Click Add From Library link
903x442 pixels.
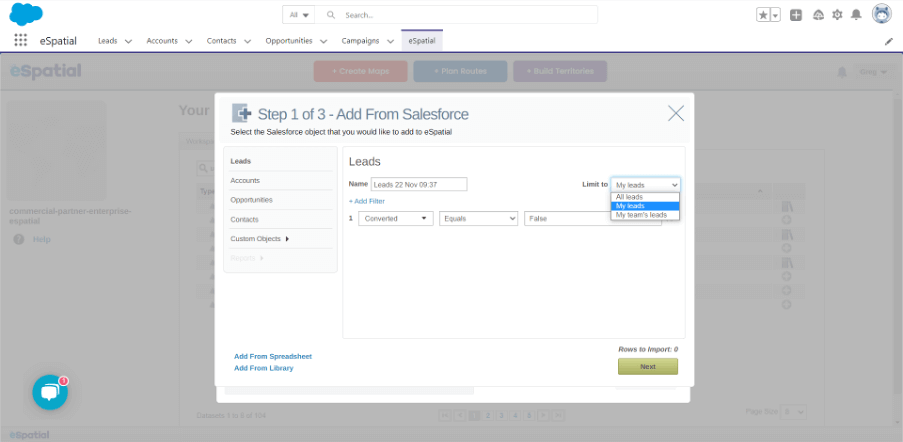(x=264, y=368)
